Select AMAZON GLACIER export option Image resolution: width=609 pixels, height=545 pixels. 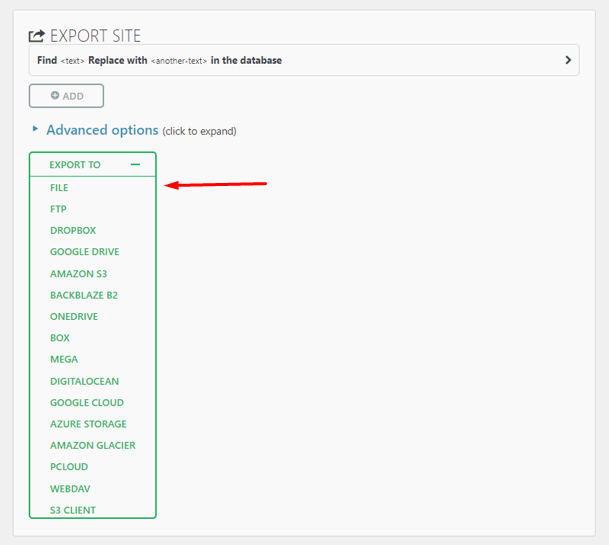(93, 446)
